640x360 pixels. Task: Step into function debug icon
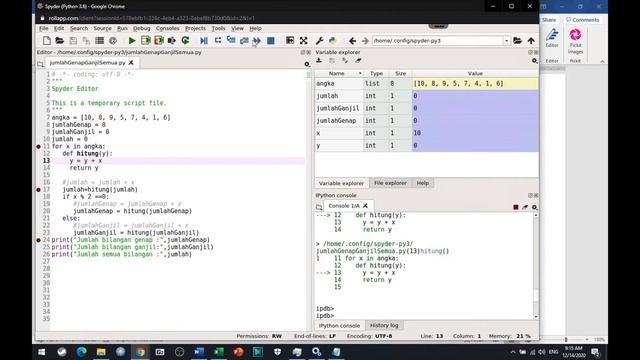231,40
